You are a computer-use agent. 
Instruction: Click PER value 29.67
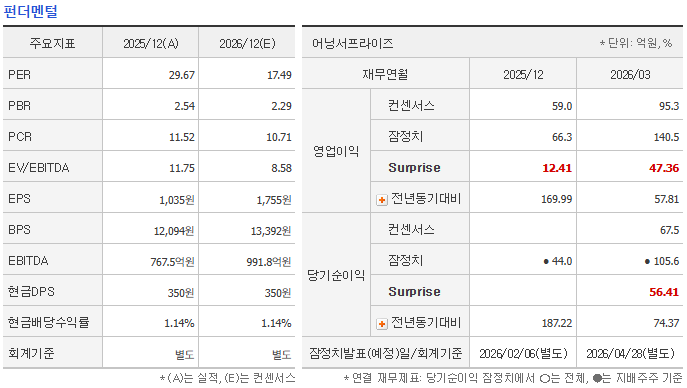[x=181, y=75]
